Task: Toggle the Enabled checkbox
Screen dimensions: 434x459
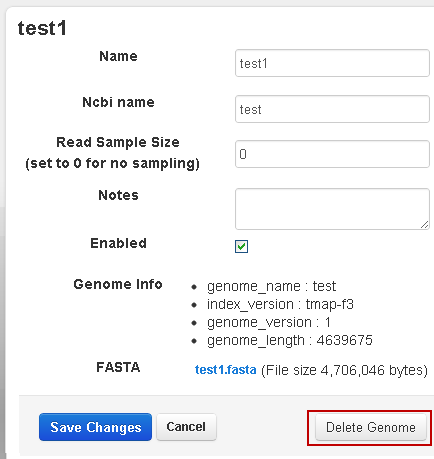Action: [241, 247]
